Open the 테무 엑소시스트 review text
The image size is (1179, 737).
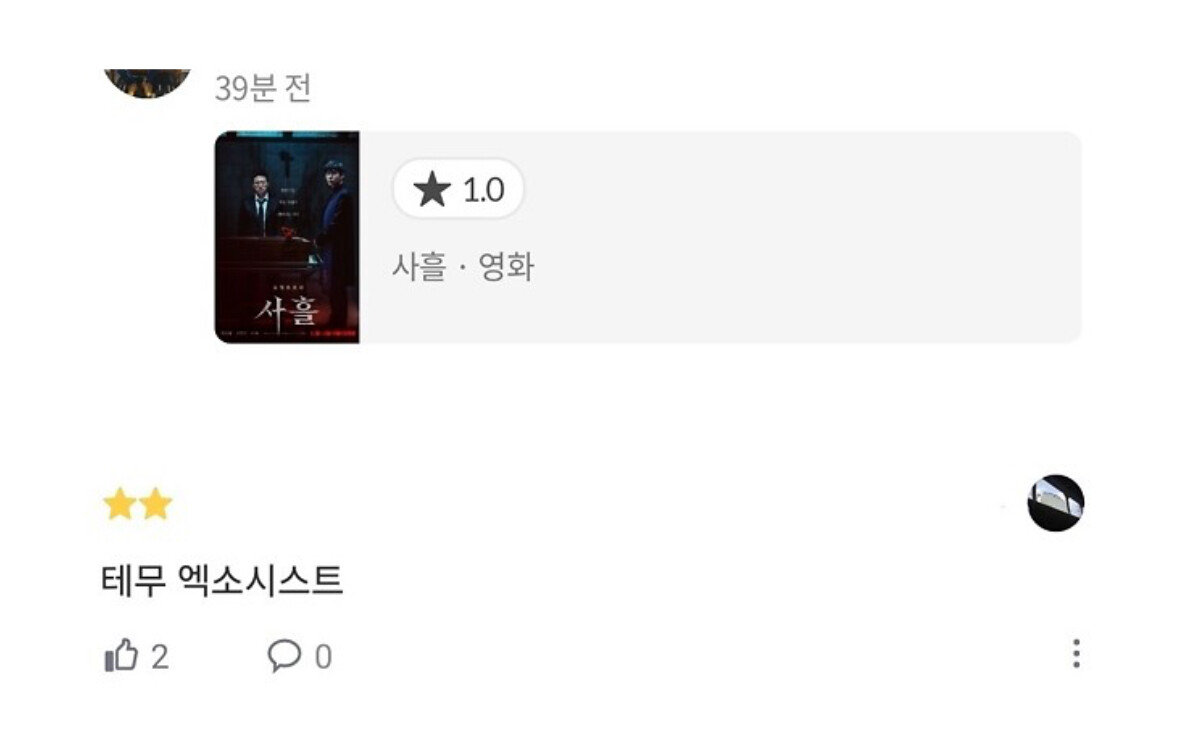point(223,580)
